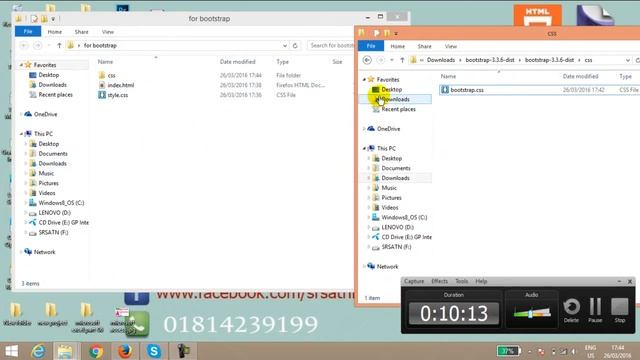Select Pictures in css window sidebar
This screenshot has width=640, height=360.
coord(391,198)
